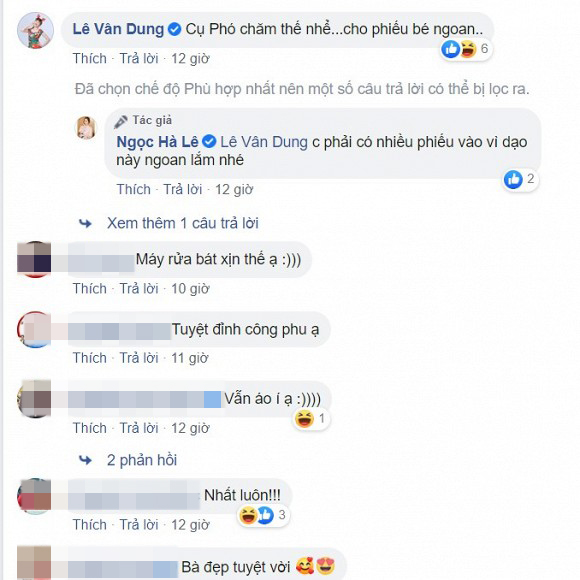Screen dimensions: 580x580
Task: Reply to 'Tuyệt đỉnh công phu ạ' comment
Action: pos(139,358)
